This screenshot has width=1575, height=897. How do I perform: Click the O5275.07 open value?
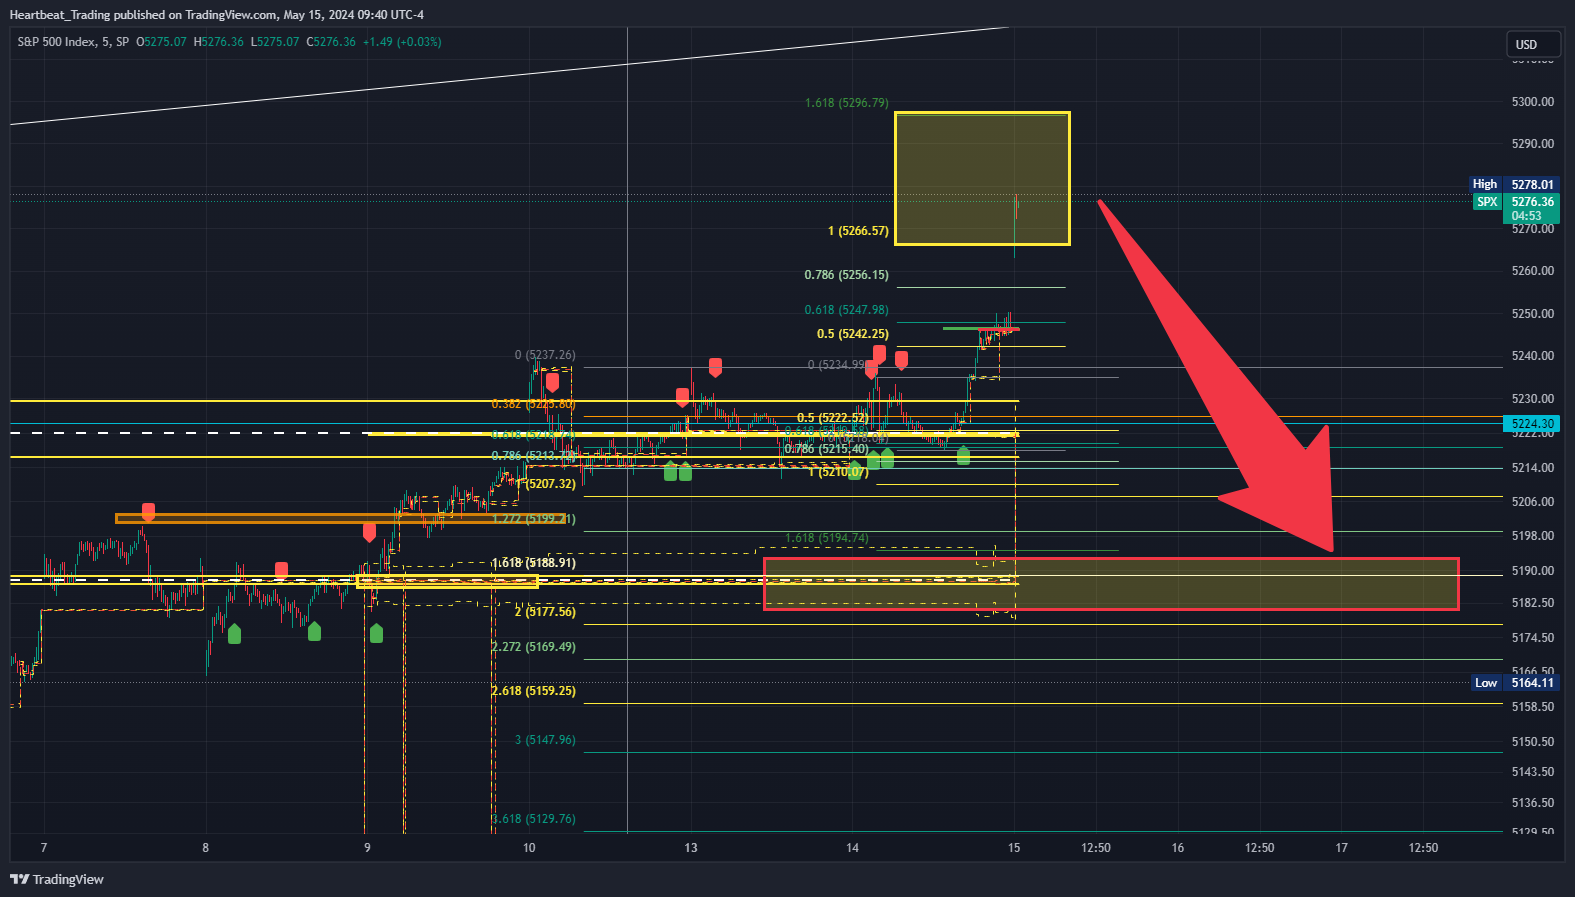pyautogui.click(x=162, y=42)
